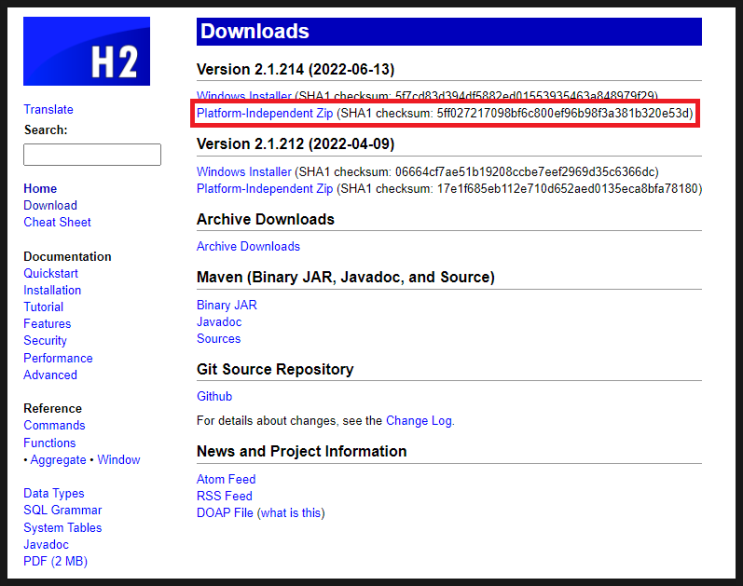
Task: Download Platform-Independent Zip for version 2.1.212
Action: (x=265, y=189)
